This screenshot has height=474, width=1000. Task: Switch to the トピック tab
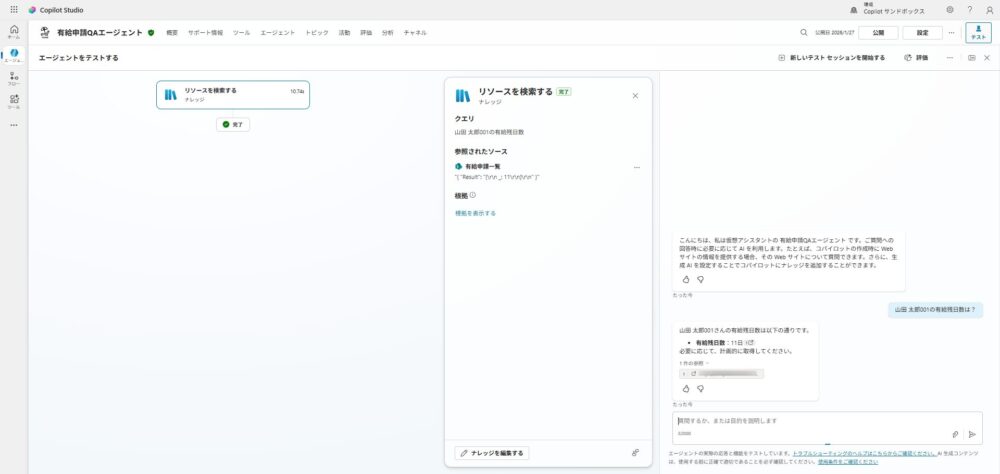pyautogui.click(x=316, y=33)
